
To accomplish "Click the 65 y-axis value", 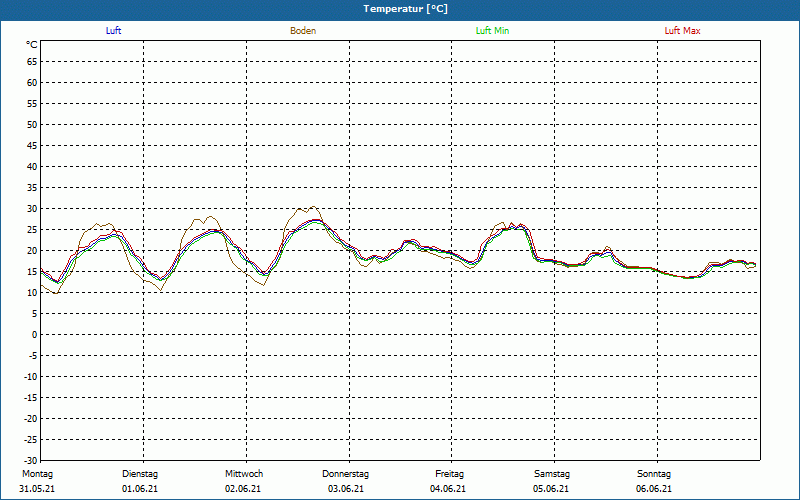I will (32, 62).
